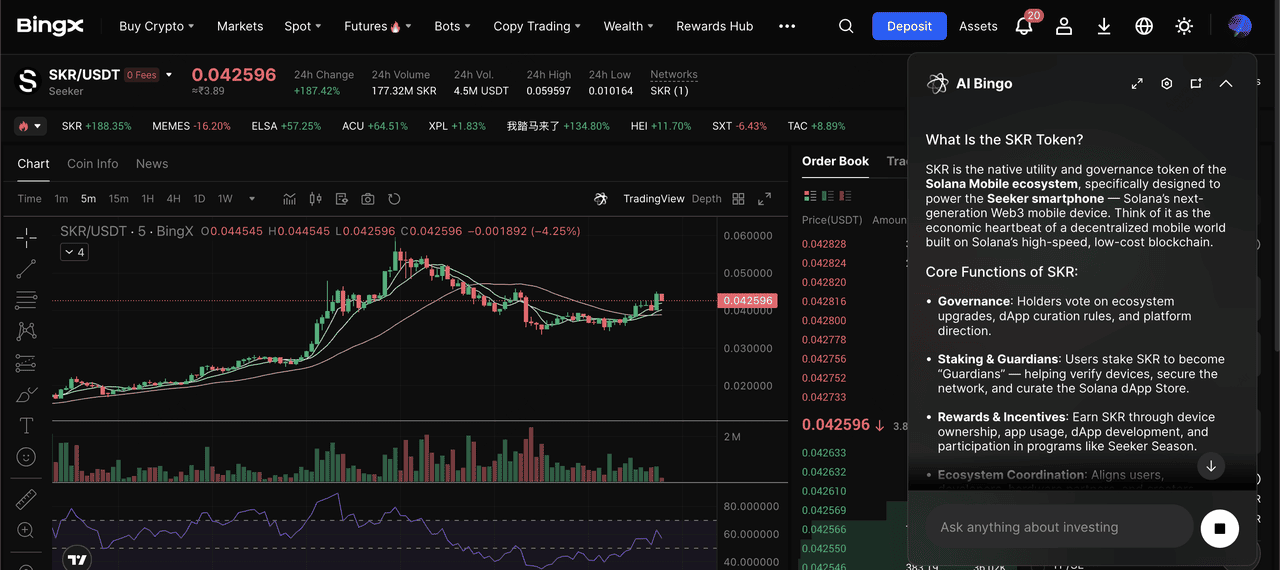Switch to the Coin Info tab

point(92,164)
